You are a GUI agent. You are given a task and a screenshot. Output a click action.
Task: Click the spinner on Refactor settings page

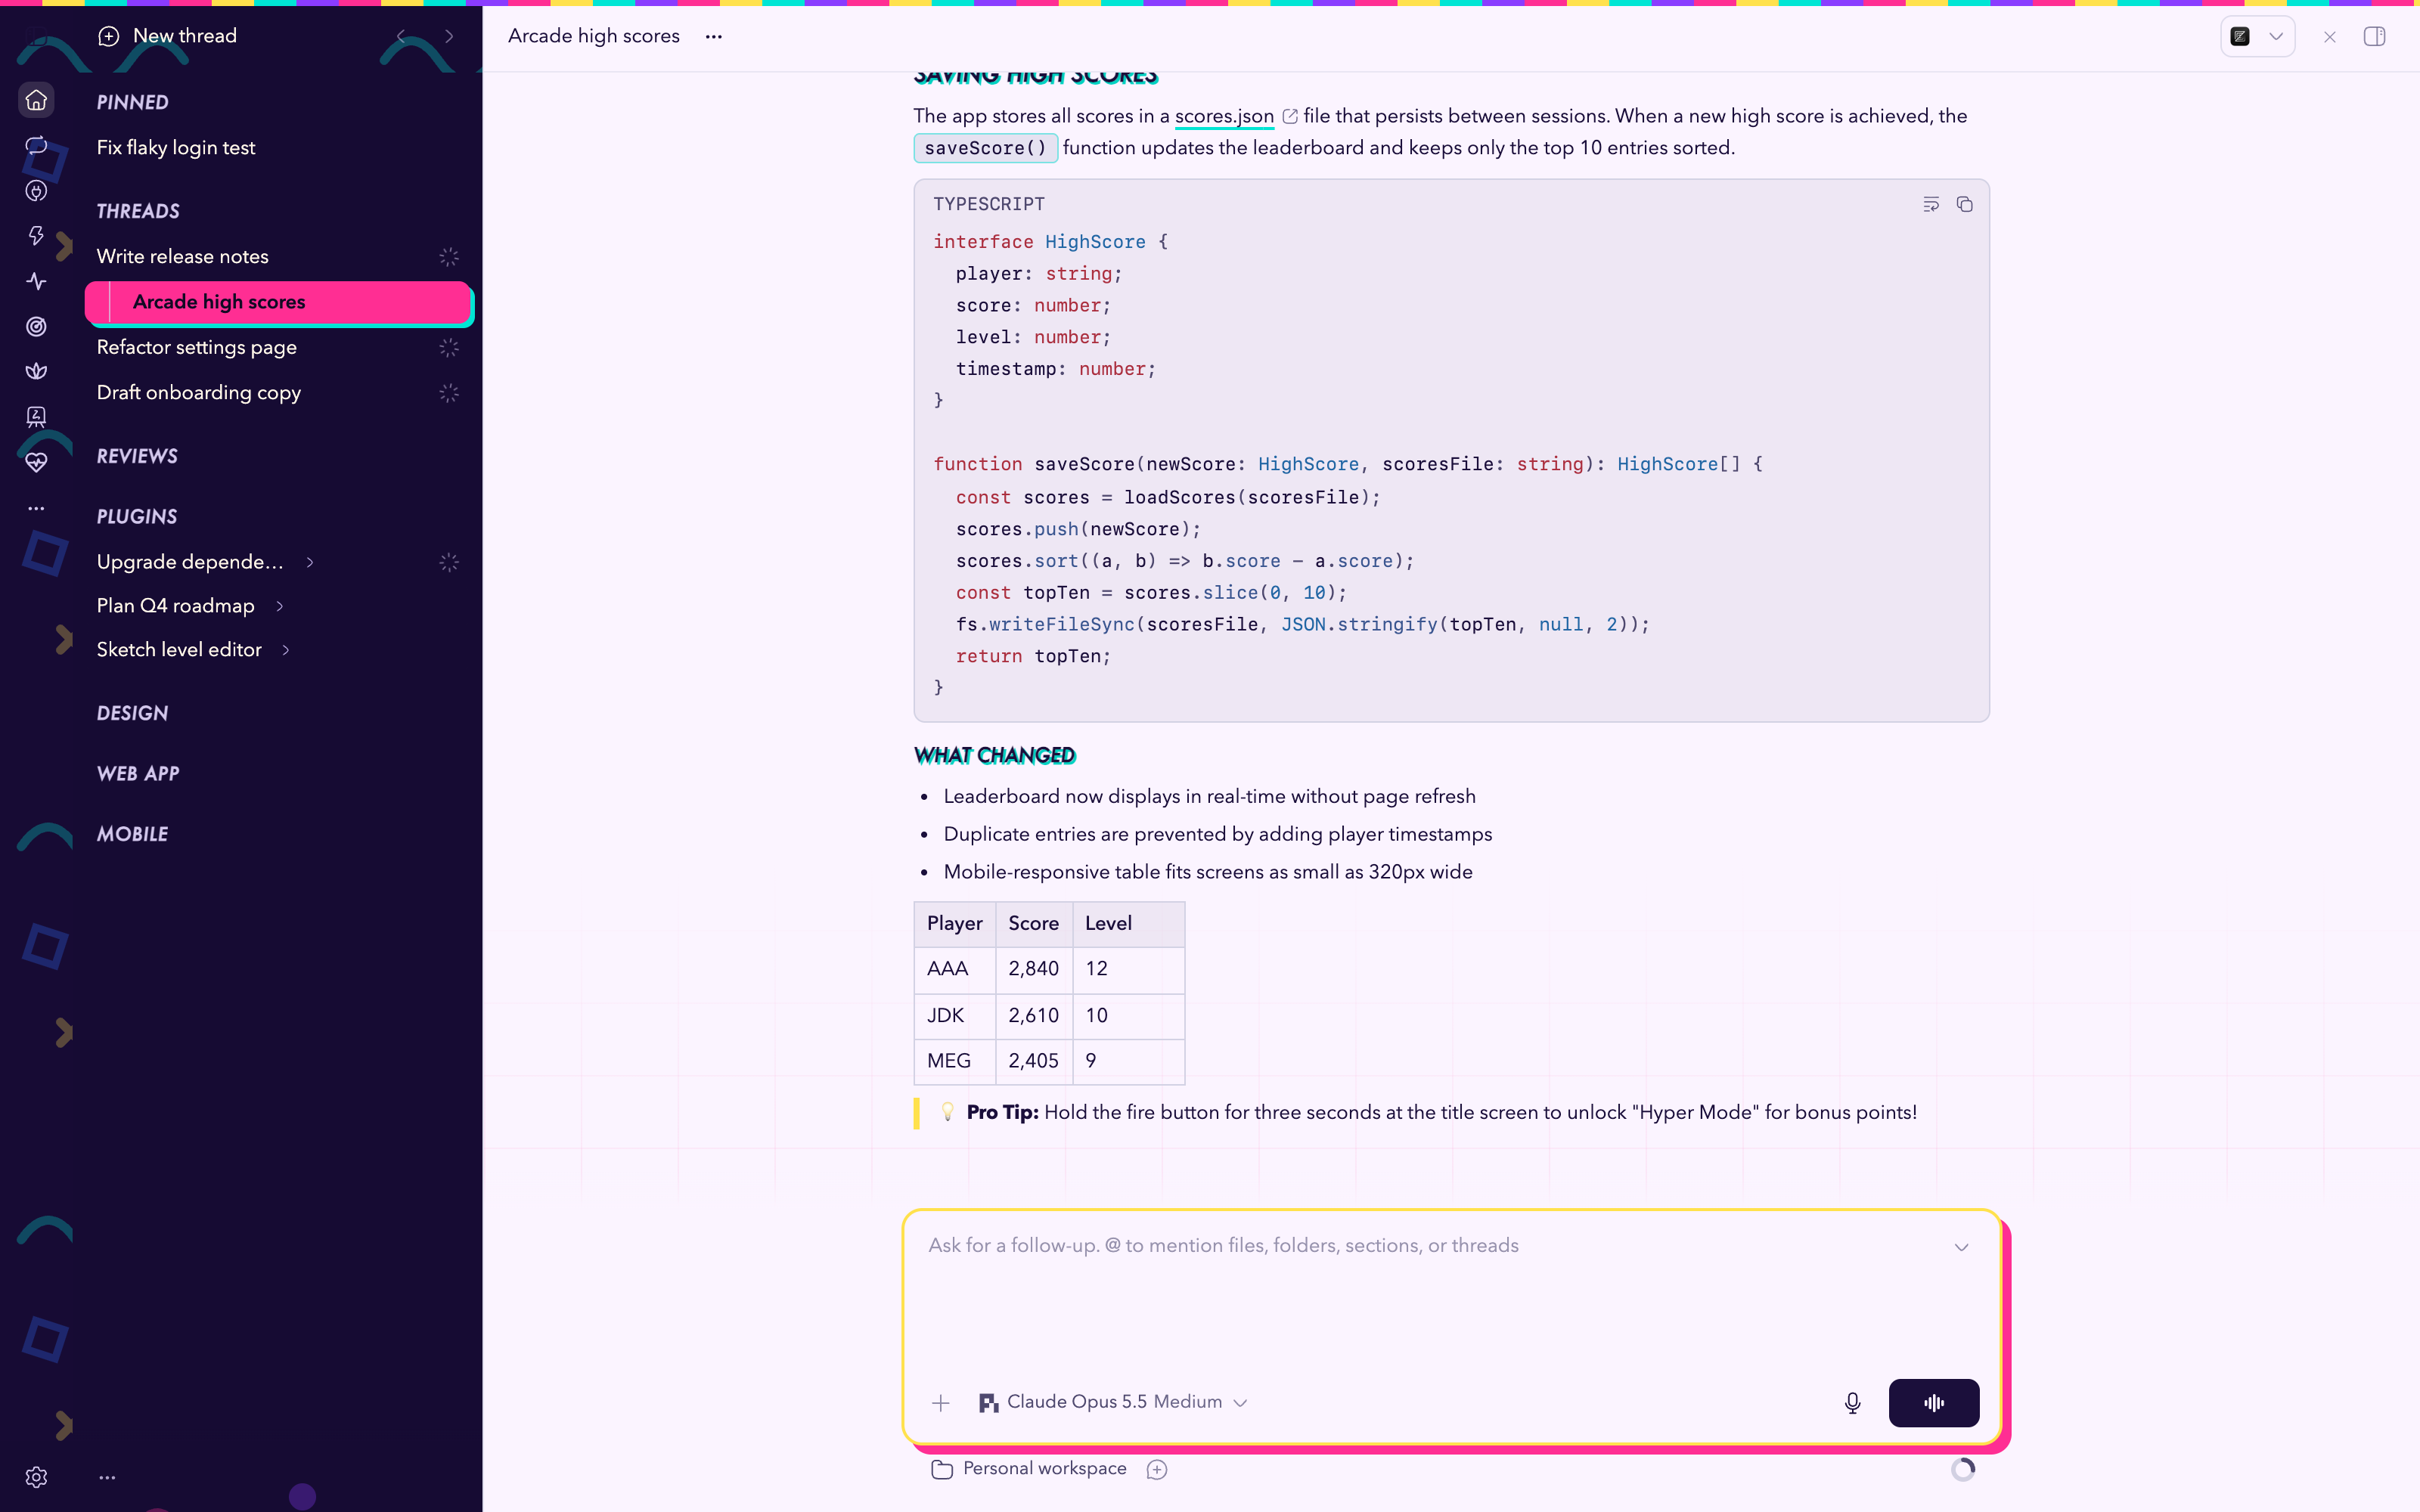(449, 348)
